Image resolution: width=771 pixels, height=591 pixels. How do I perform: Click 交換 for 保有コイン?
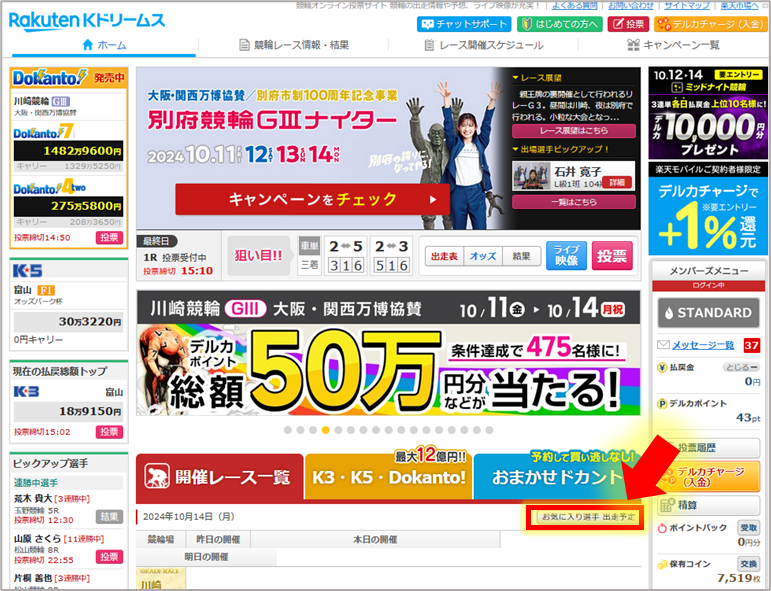click(748, 563)
